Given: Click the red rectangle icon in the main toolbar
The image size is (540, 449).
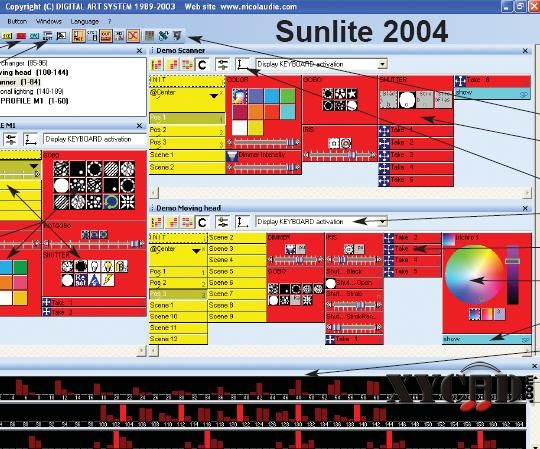Looking at the screenshot, I should pos(21,36).
